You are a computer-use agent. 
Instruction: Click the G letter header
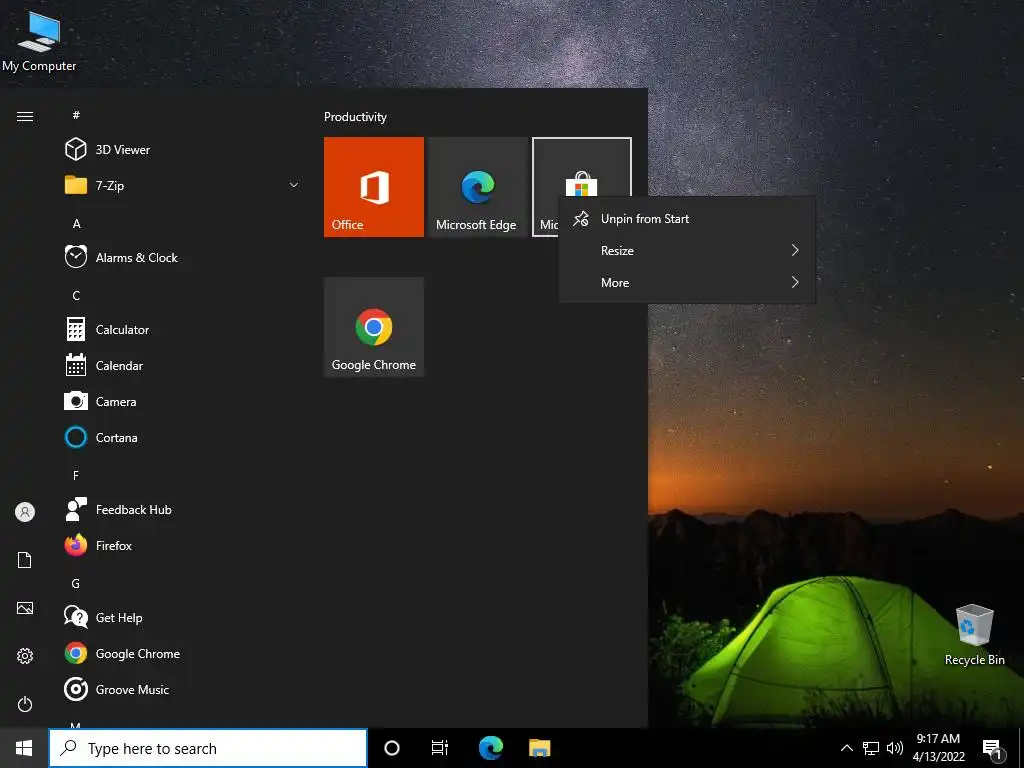click(x=76, y=583)
